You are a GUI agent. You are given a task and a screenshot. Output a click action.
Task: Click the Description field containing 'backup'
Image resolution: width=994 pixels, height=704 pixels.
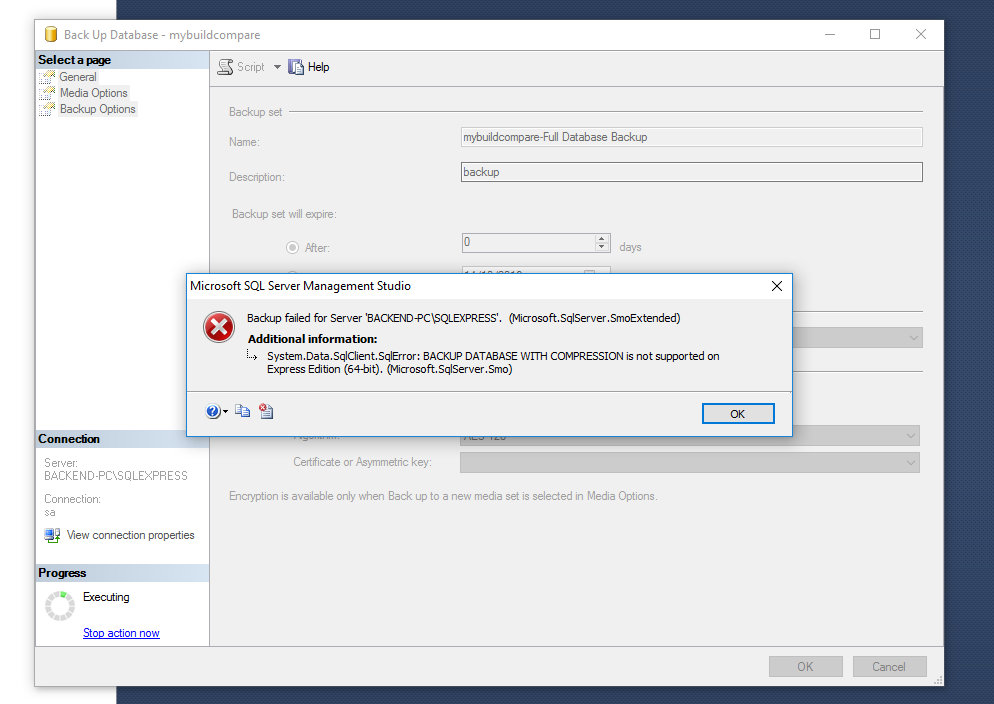point(691,172)
